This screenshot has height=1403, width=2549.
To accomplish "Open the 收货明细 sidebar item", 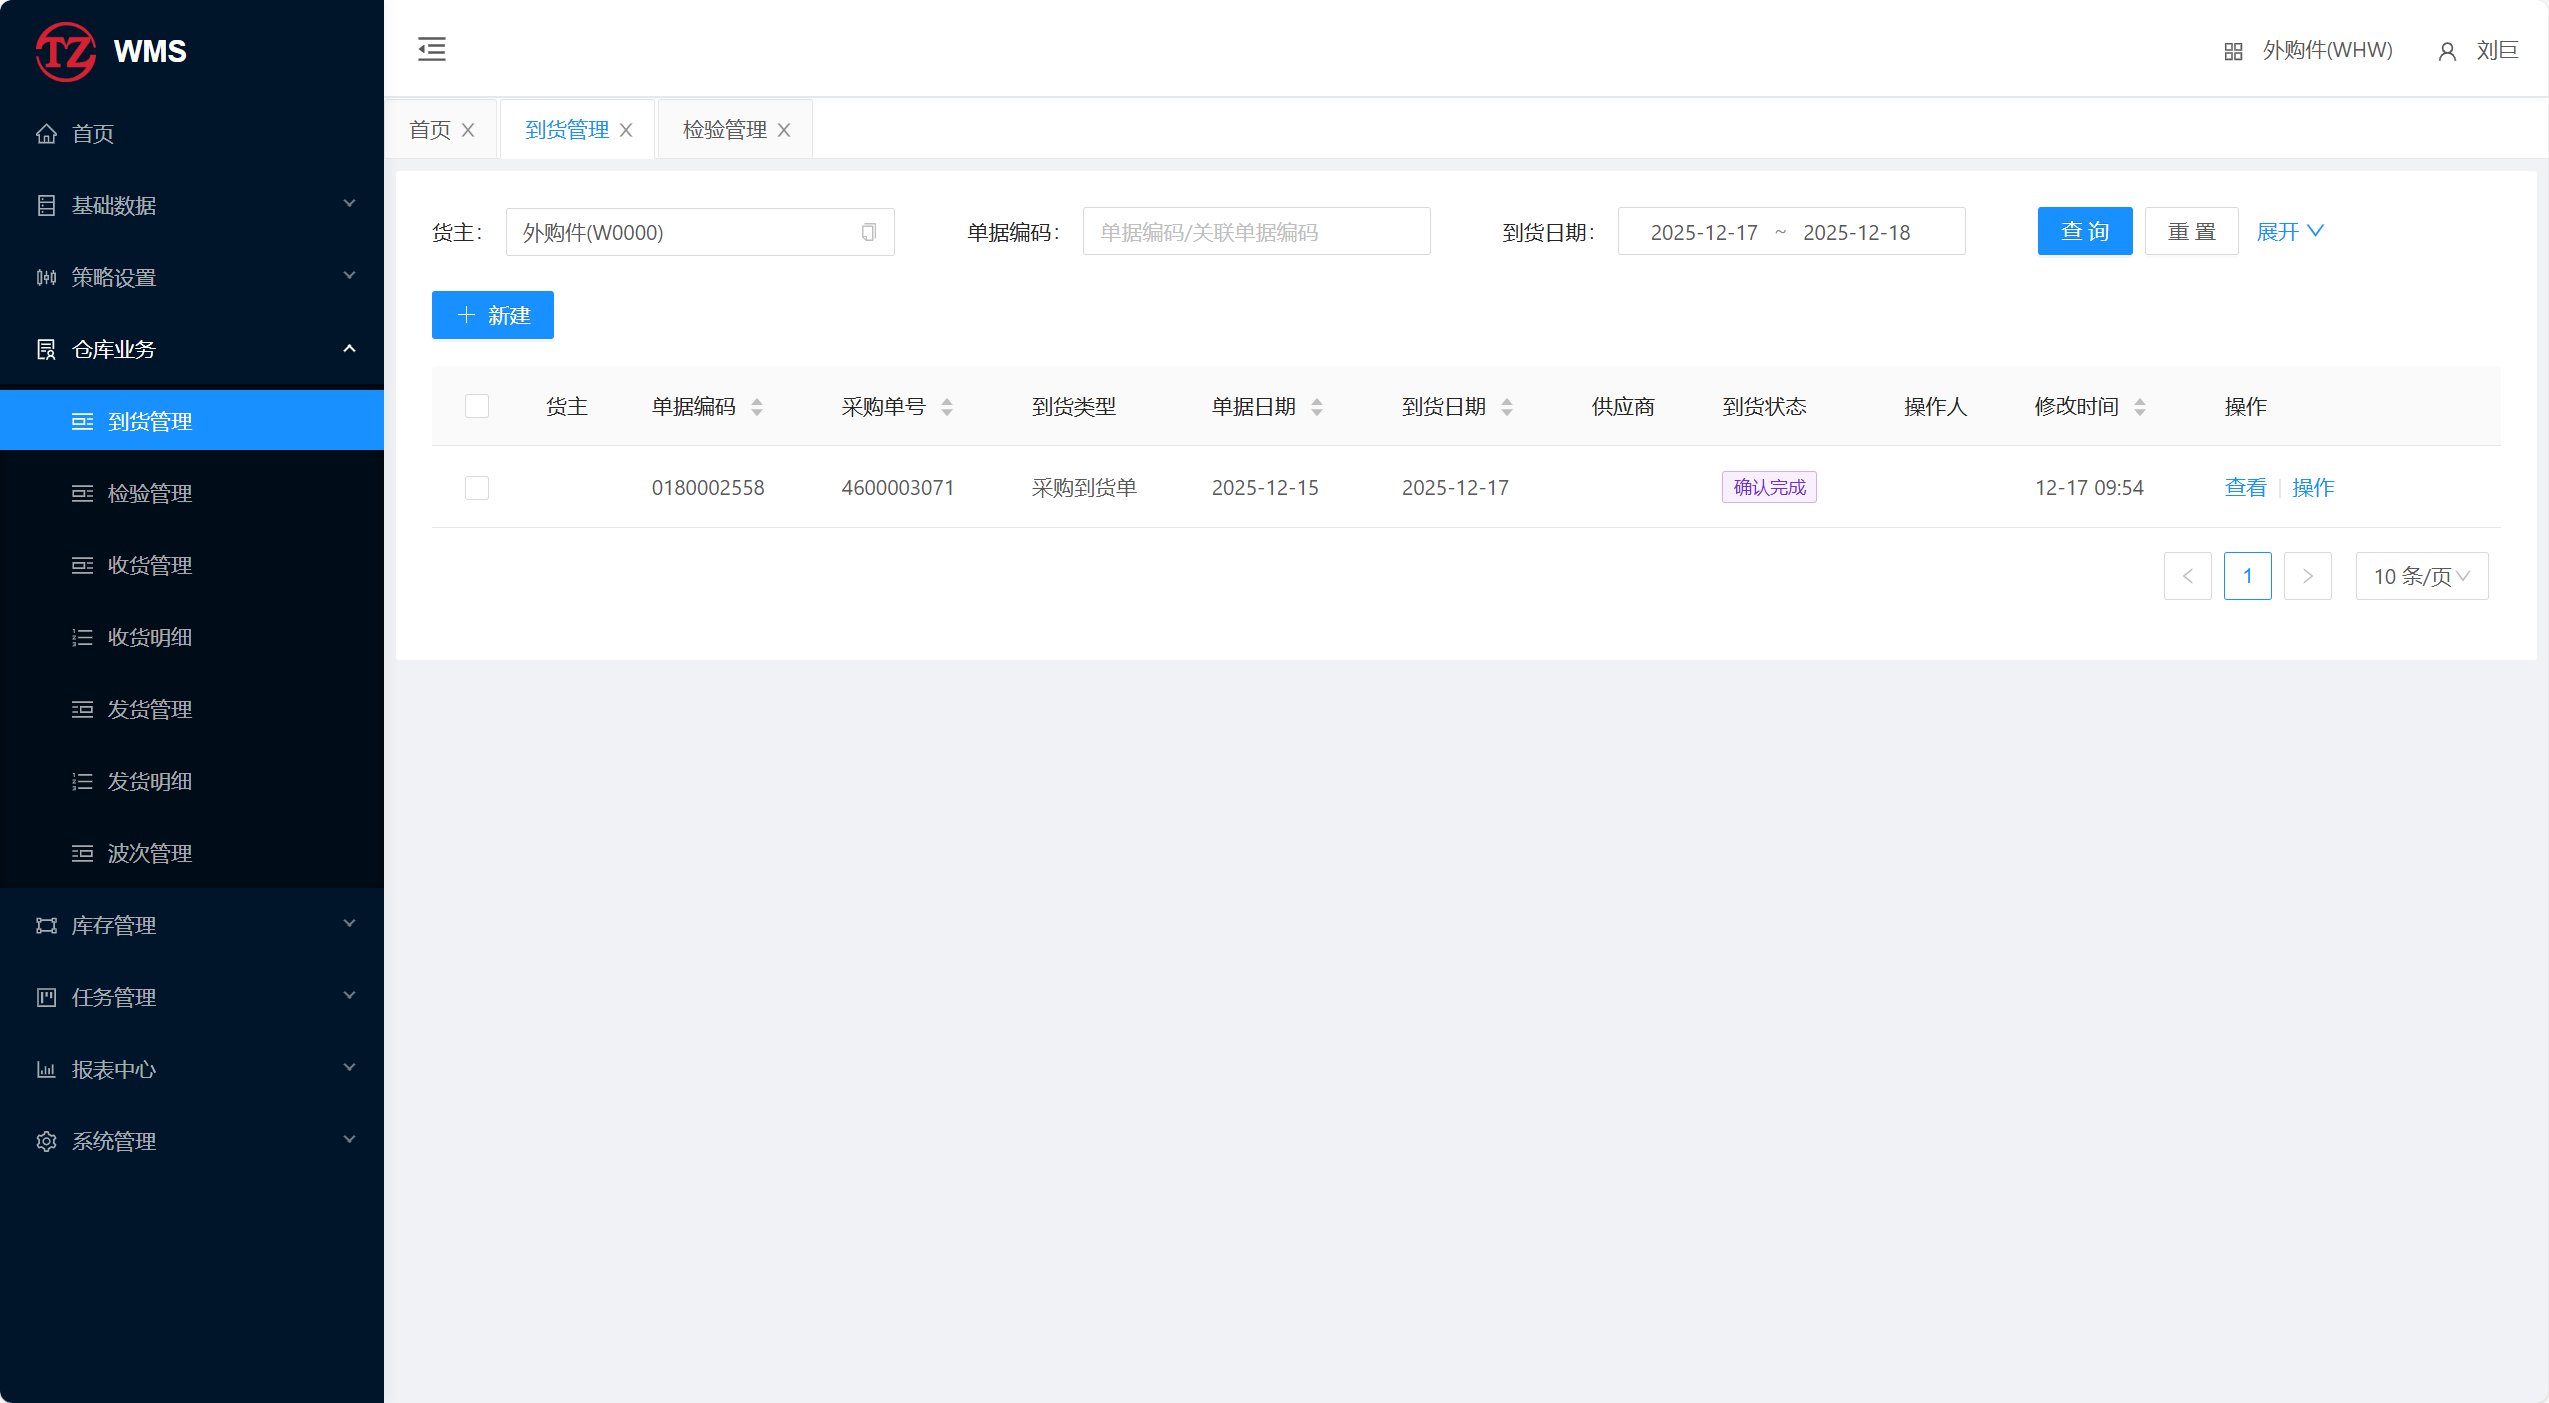I will click(x=192, y=637).
